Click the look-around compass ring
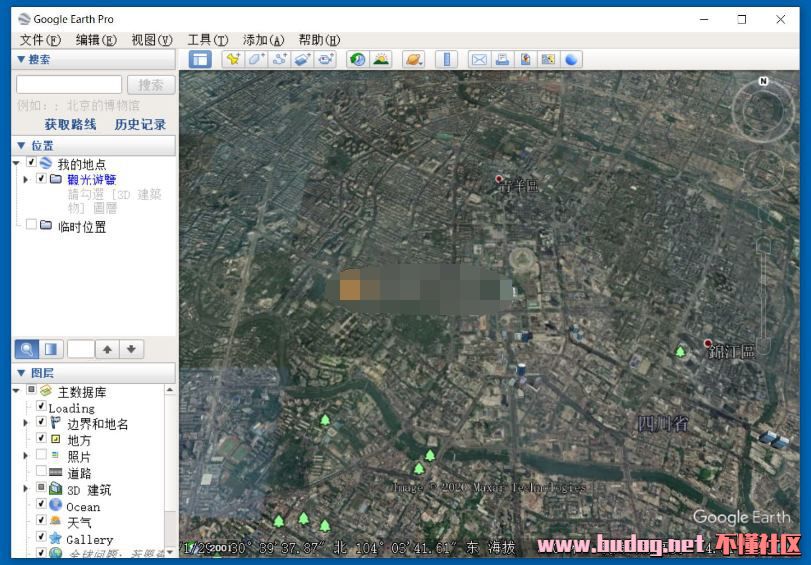This screenshot has width=811, height=565. tap(763, 111)
